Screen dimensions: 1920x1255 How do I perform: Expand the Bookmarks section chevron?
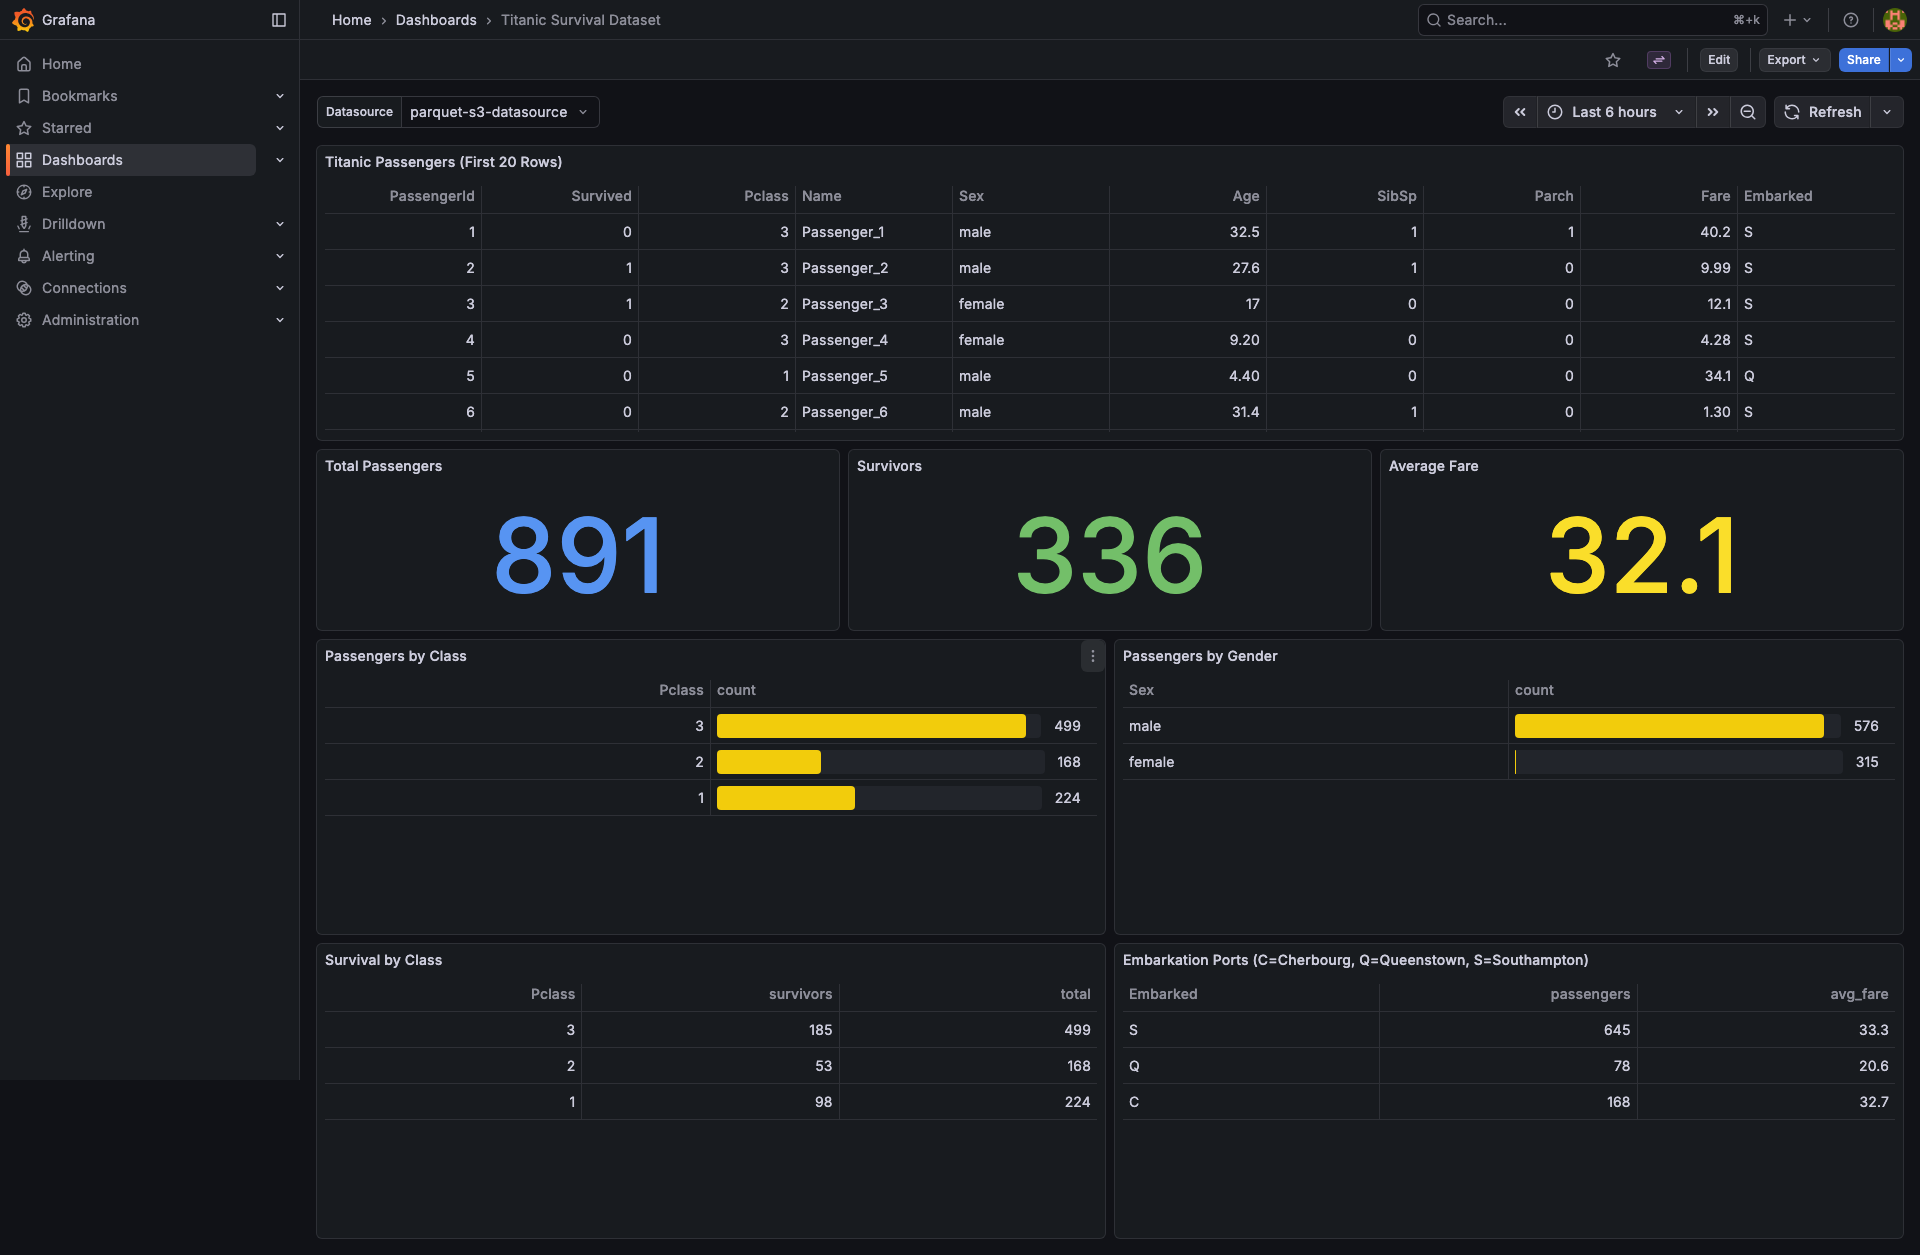pyautogui.click(x=280, y=96)
